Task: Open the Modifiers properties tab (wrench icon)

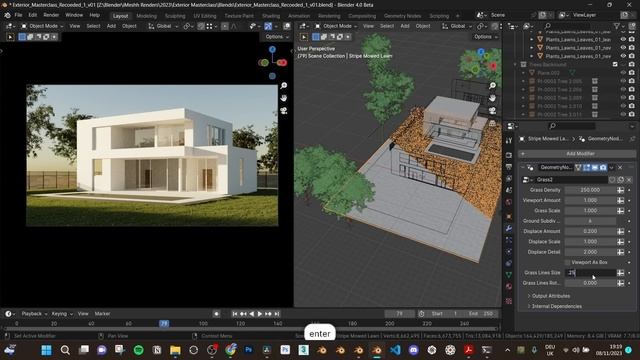Action: (x=509, y=228)
